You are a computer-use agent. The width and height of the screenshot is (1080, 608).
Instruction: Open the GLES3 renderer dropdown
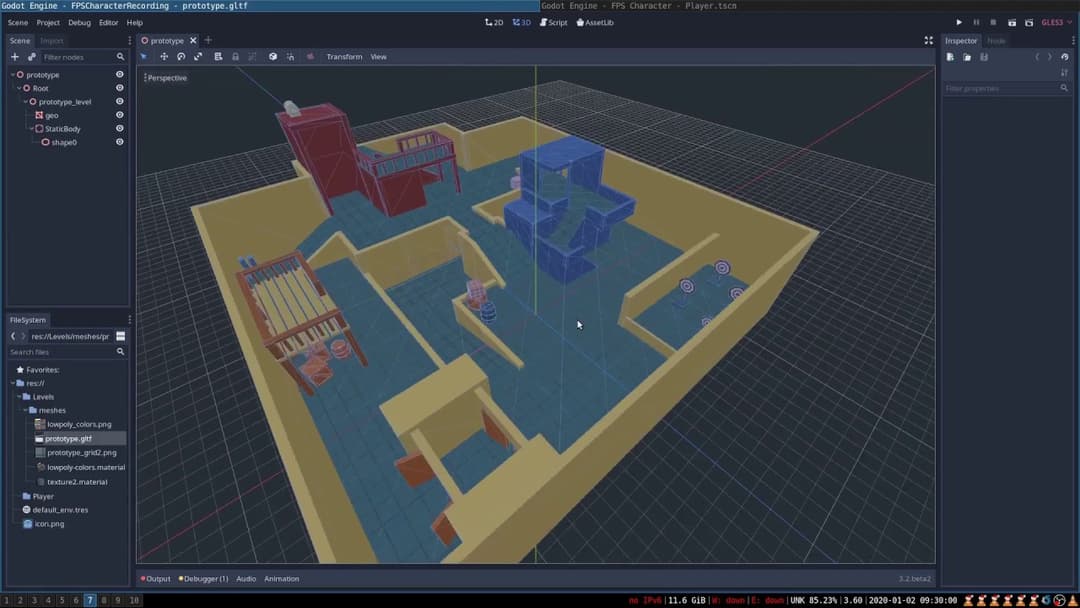(1054, 21)
